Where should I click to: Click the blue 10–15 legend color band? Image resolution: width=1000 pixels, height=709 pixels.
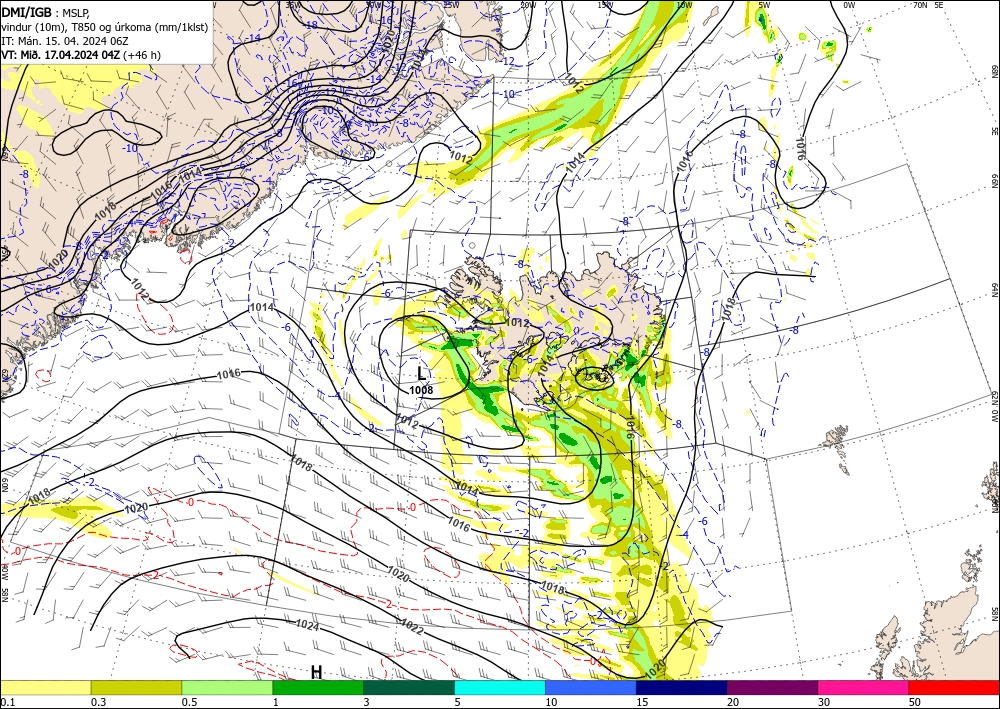(591, 687)
